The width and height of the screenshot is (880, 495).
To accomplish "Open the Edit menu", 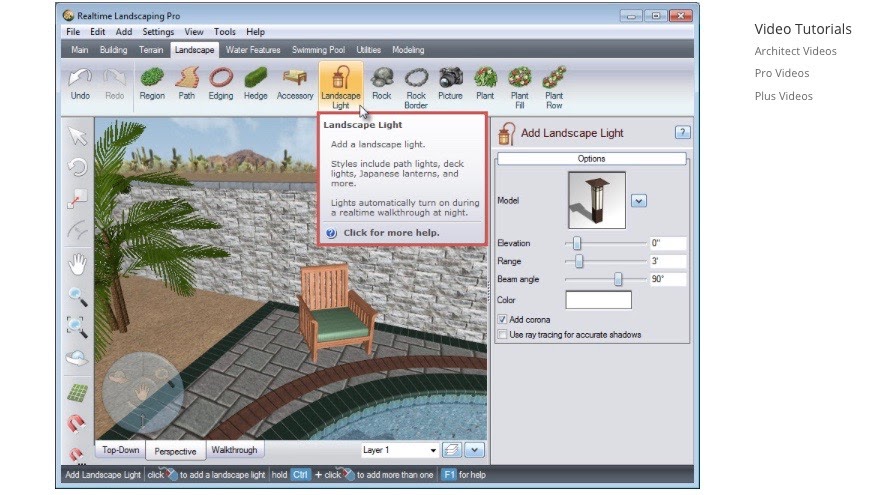I will coord(98,32).
